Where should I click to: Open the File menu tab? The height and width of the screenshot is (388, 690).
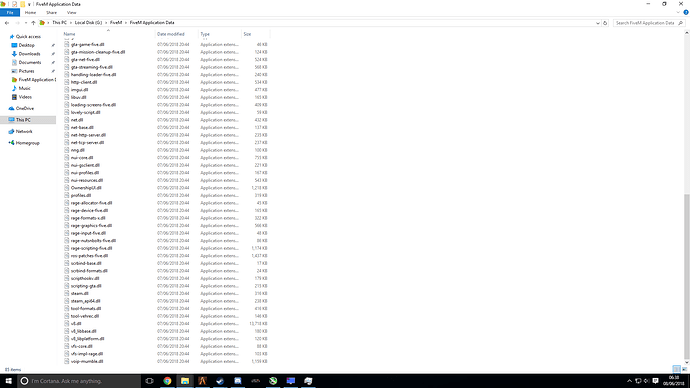tap(10, 12)
